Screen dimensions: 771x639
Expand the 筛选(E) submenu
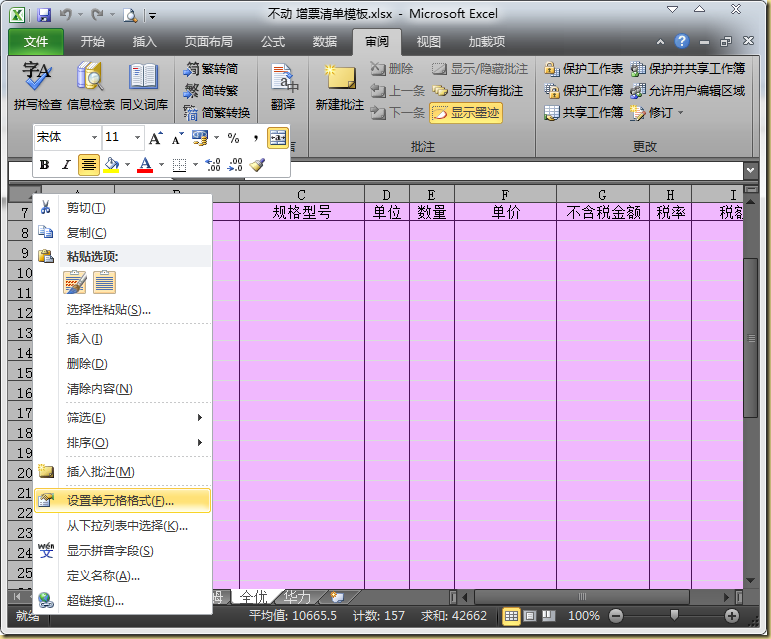click(x=123, y=418)
